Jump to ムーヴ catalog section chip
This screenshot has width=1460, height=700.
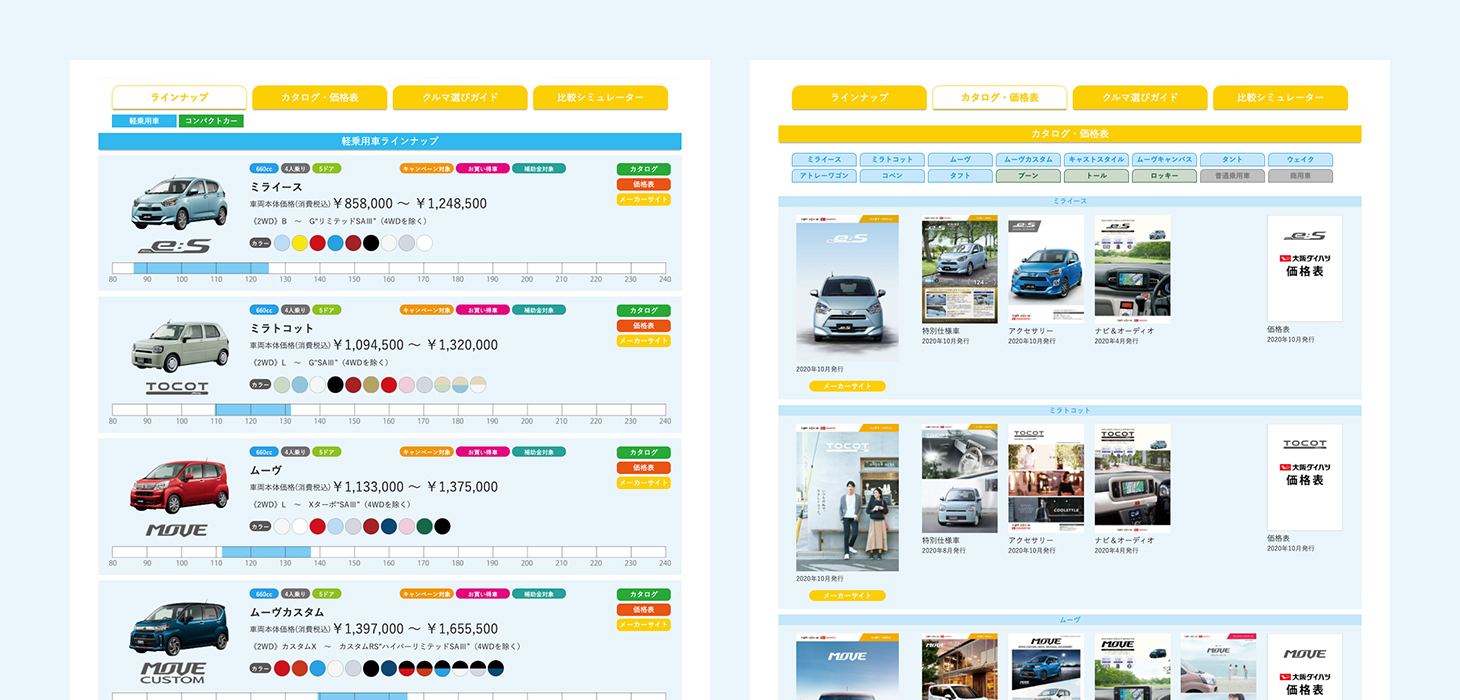pyautogui.click(x=960, y=160)
